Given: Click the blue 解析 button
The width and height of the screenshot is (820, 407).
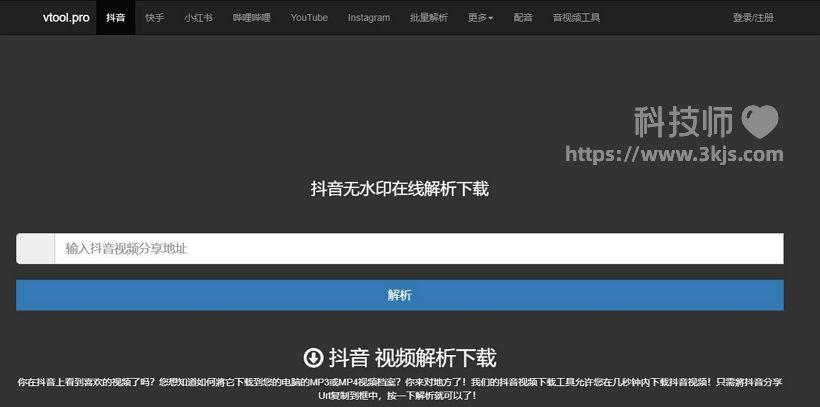Looking at the screenshot, I should (400, 295).
